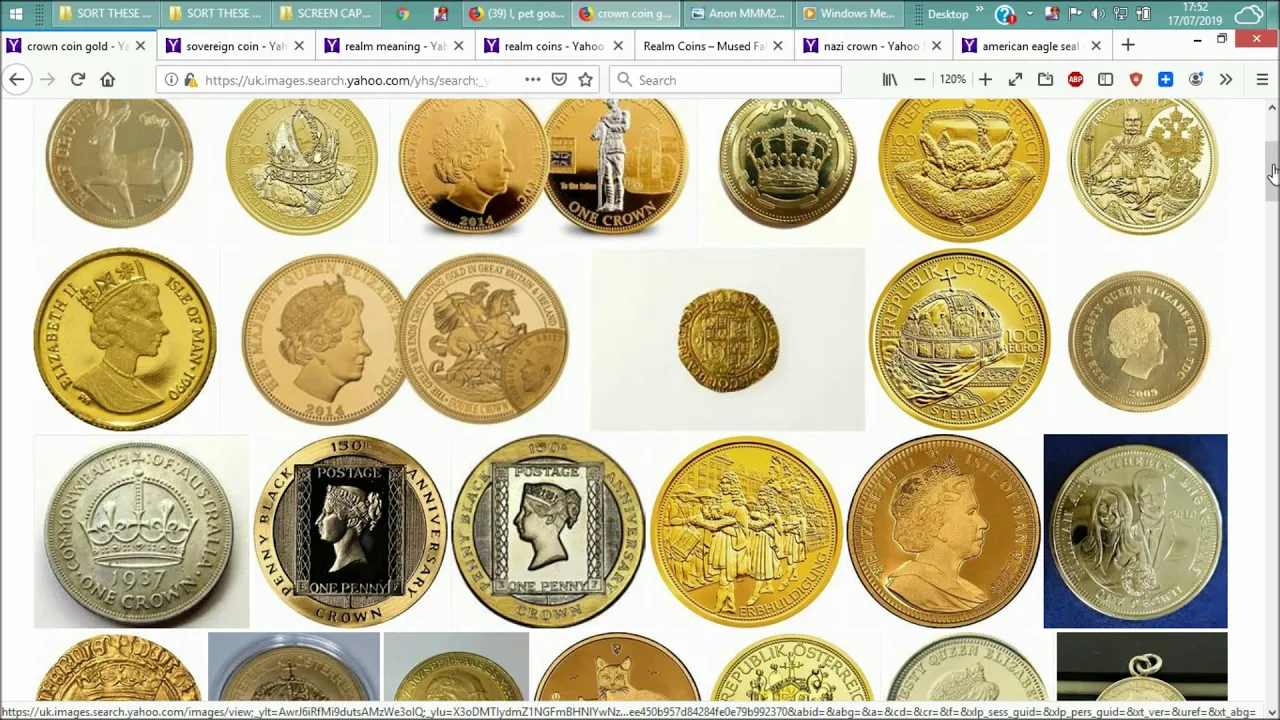The height and width of the screenshot is (720, 1280).
Task: Open page actions three-dot menu
Action: pyautogui.click(x=532, y=80)
